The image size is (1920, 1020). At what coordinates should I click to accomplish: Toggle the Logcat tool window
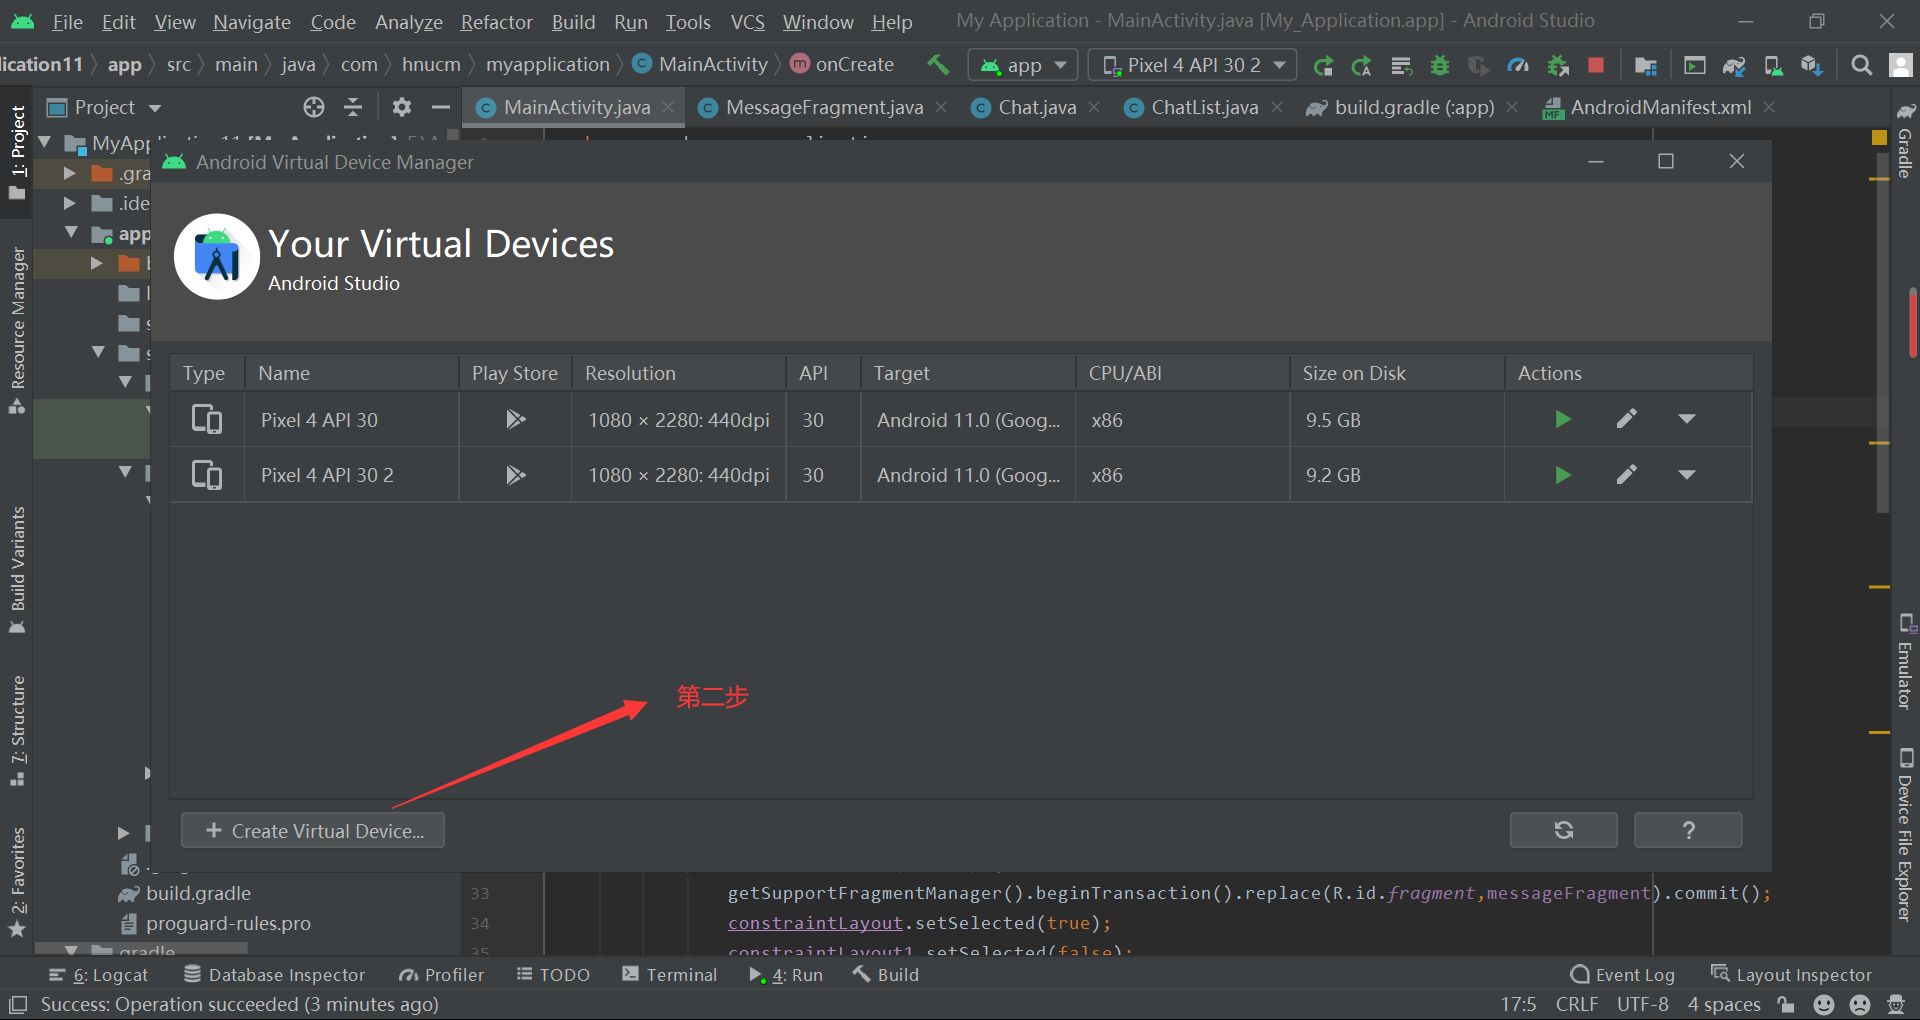[98, 975]
